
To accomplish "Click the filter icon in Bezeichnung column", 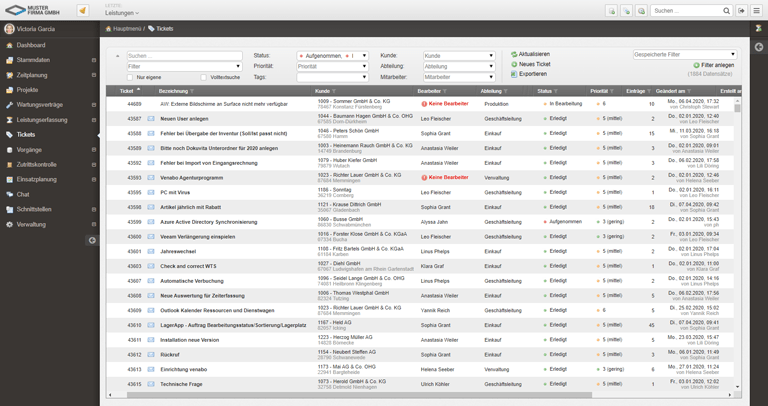I will pyautogui.click(x=193, y=91).
